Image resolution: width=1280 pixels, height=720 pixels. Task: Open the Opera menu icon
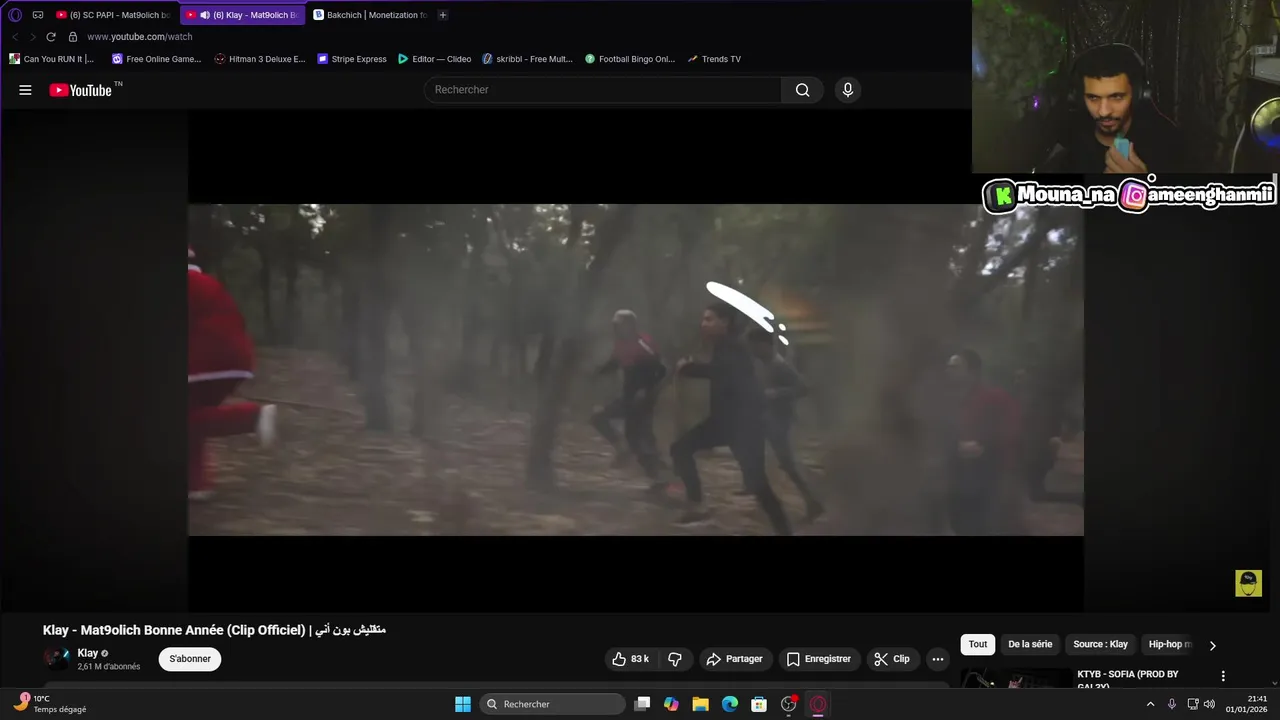tap(15, 15)
